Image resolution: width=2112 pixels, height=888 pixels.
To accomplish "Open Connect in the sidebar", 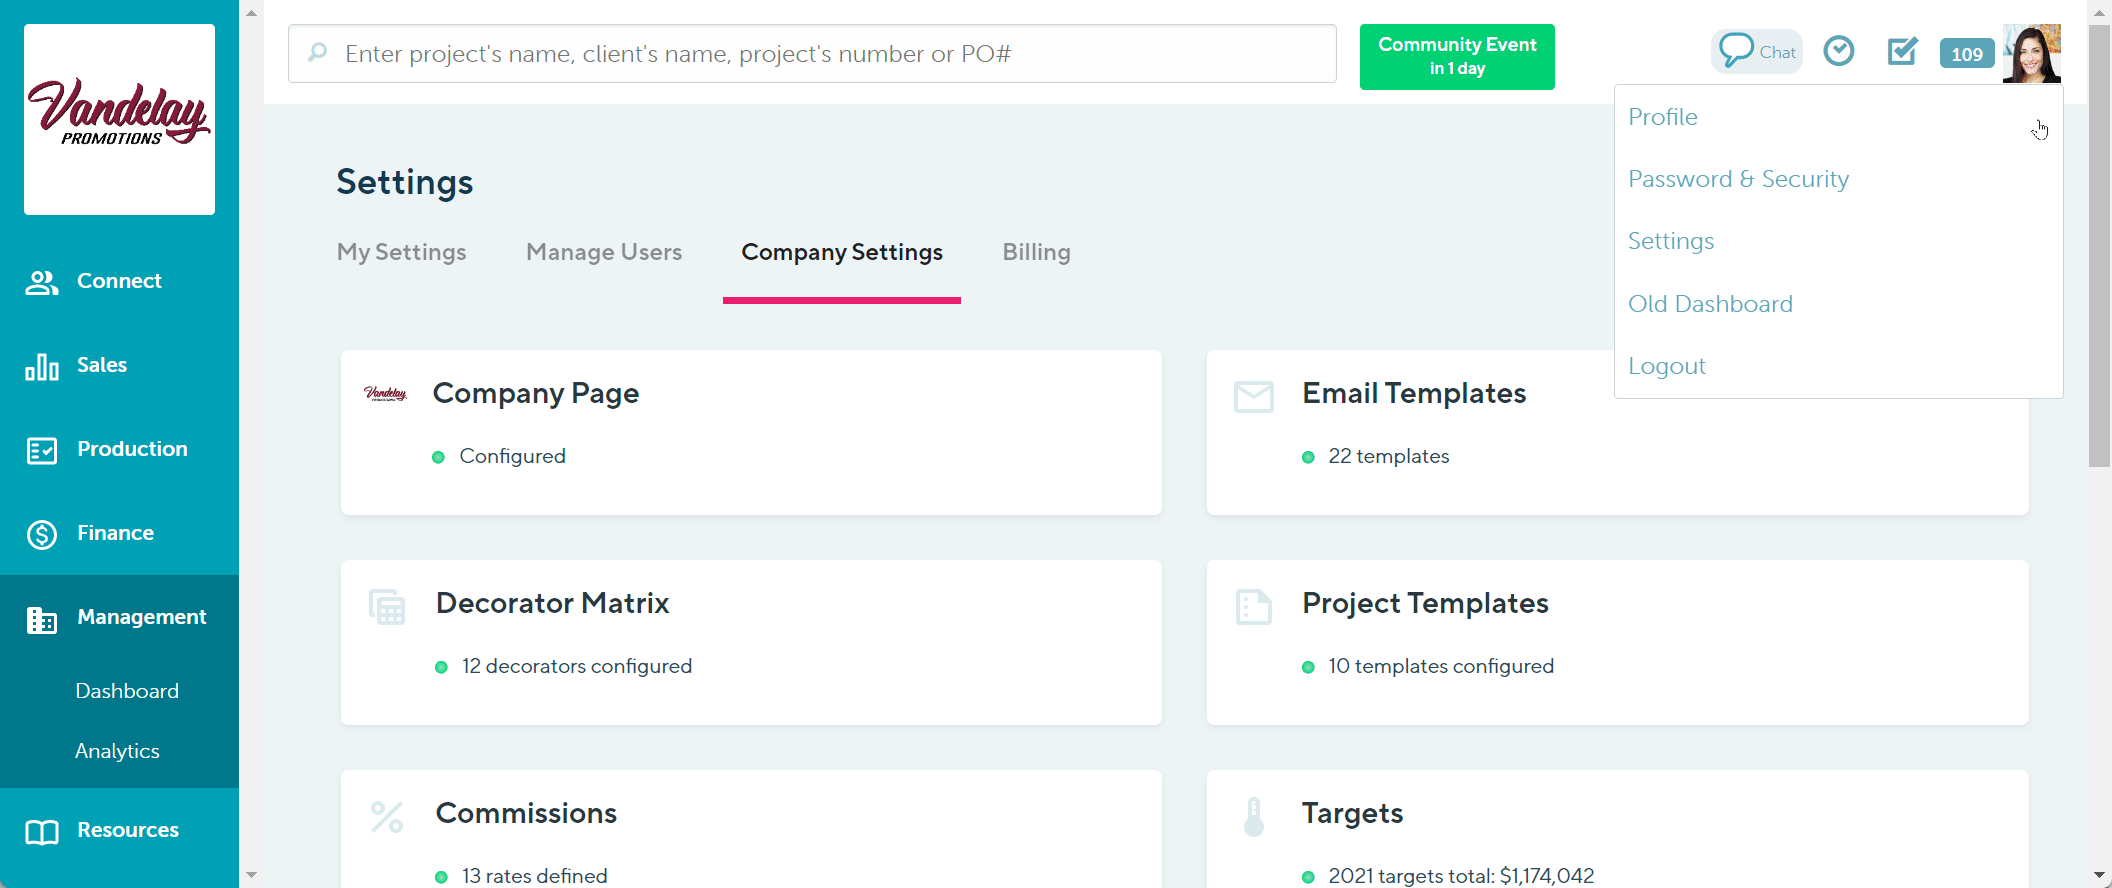I will point(119,281).
